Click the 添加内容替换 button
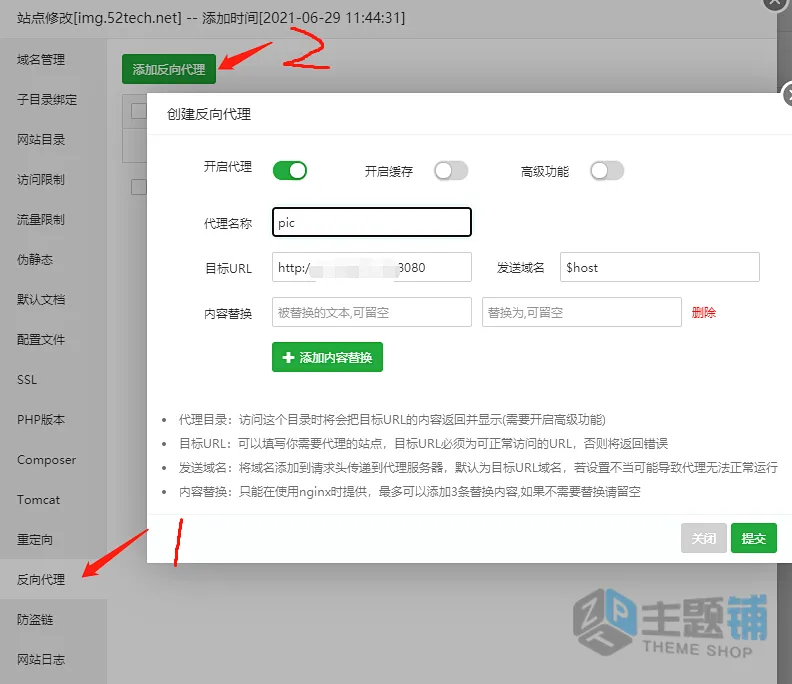 [327, 357]
